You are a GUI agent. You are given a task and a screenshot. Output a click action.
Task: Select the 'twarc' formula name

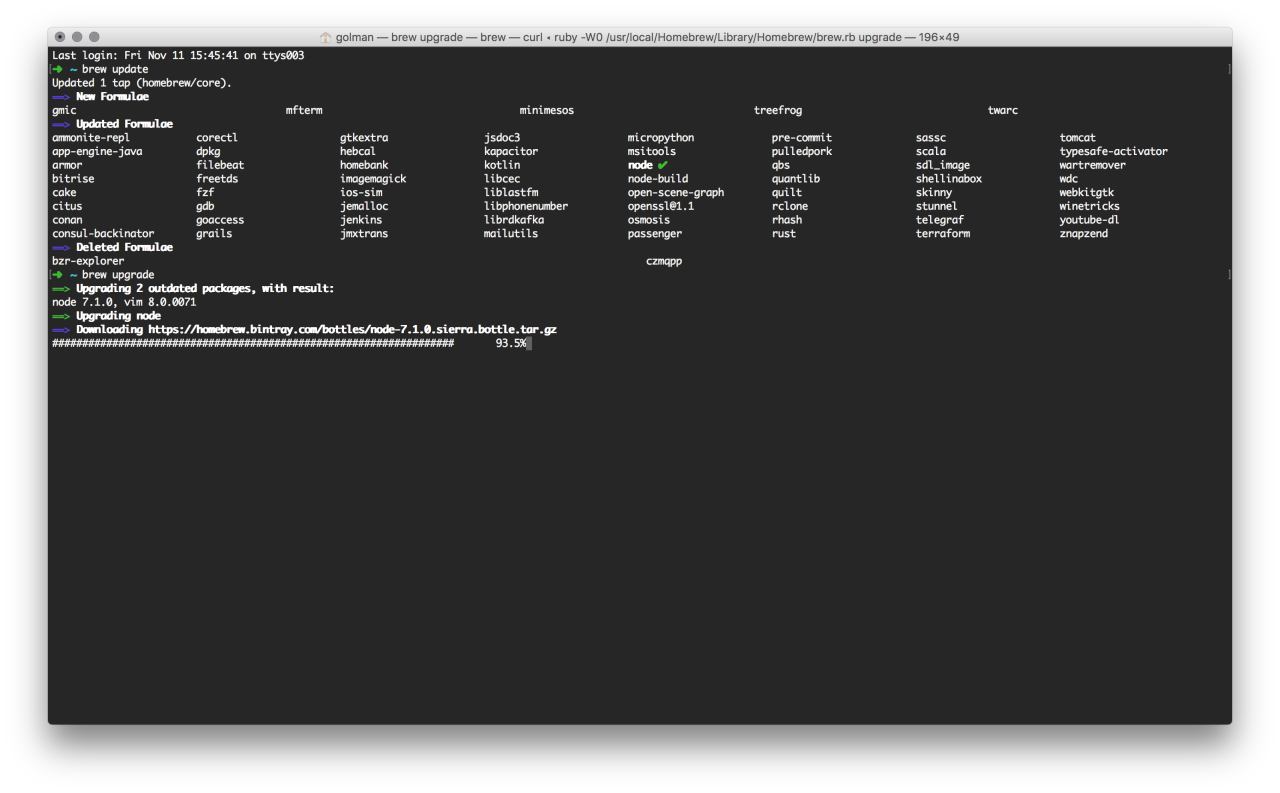click(1003, 110)
